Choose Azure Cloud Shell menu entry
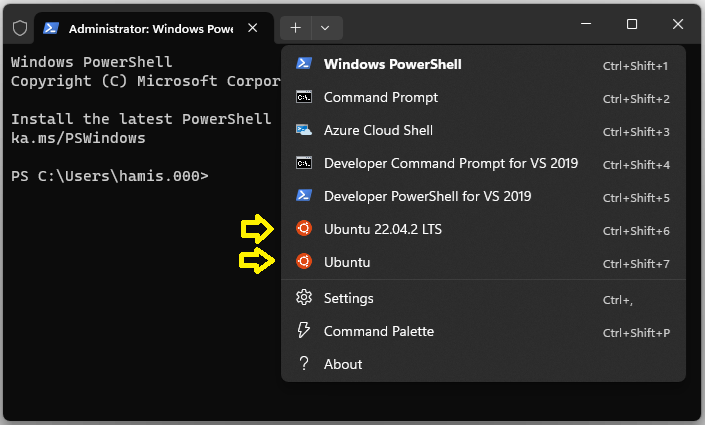705x425 pixels. 378,130
